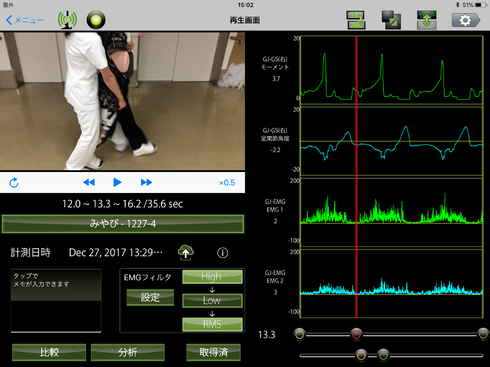Open EMG filter 設定 button
Screen dimensions: 490x367
pos(150,297)
